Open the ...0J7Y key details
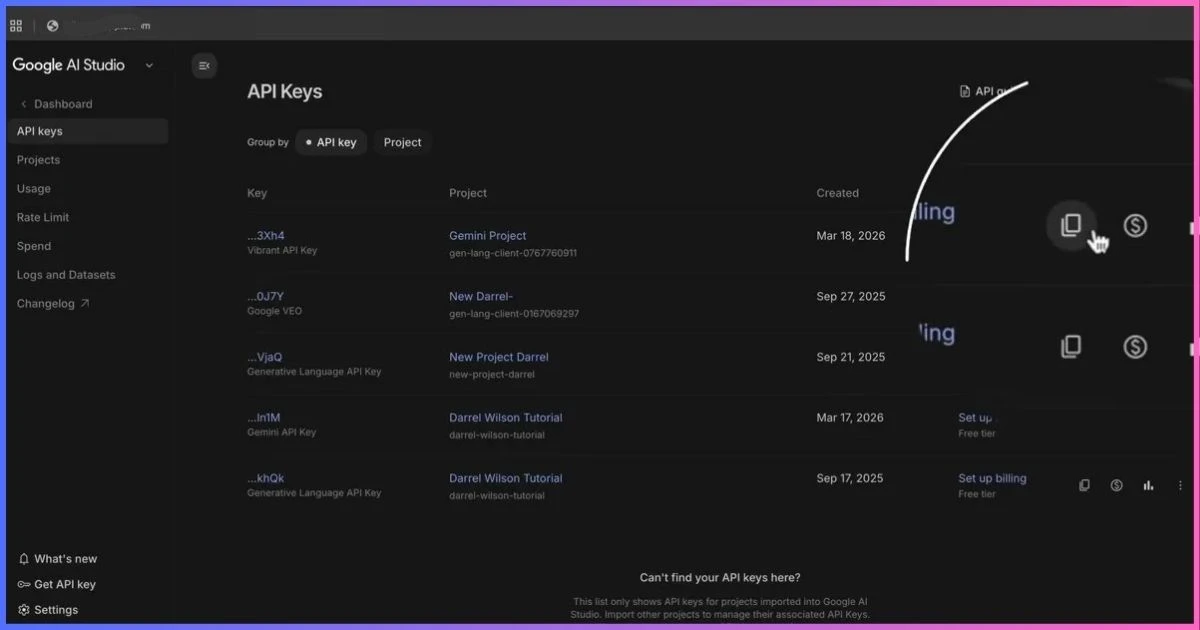 [266, 297]
